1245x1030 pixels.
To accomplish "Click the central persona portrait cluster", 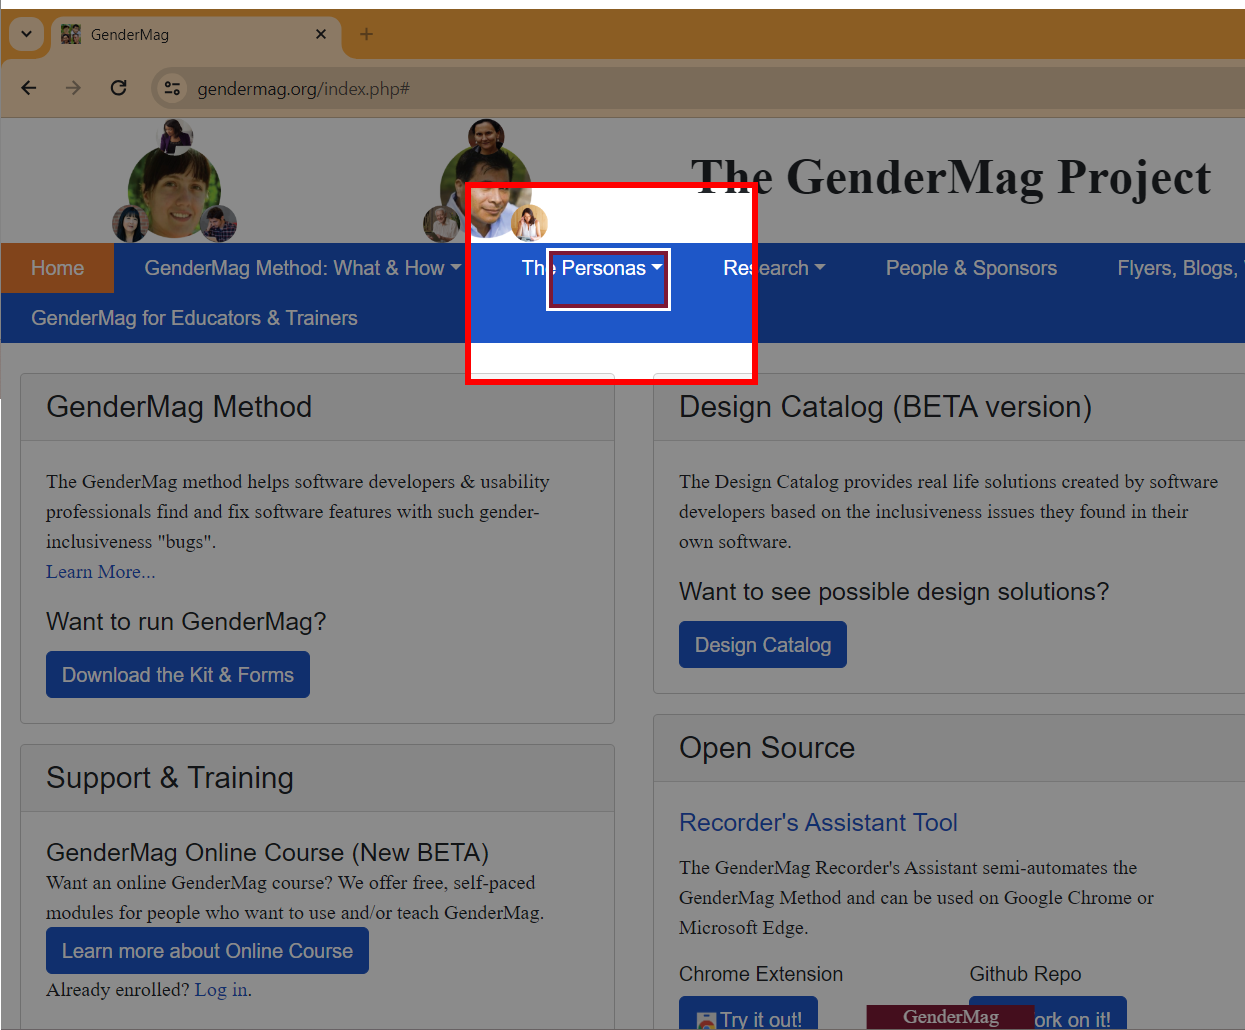I will point(486,182).
